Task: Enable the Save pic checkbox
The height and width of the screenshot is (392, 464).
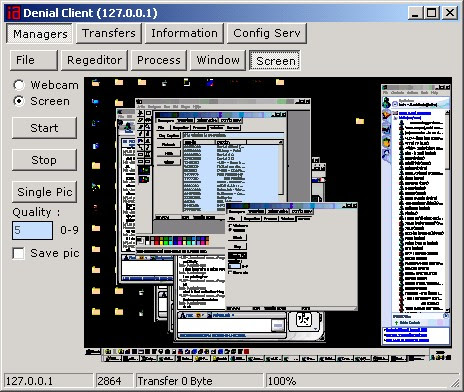Action: click(18, 253)
